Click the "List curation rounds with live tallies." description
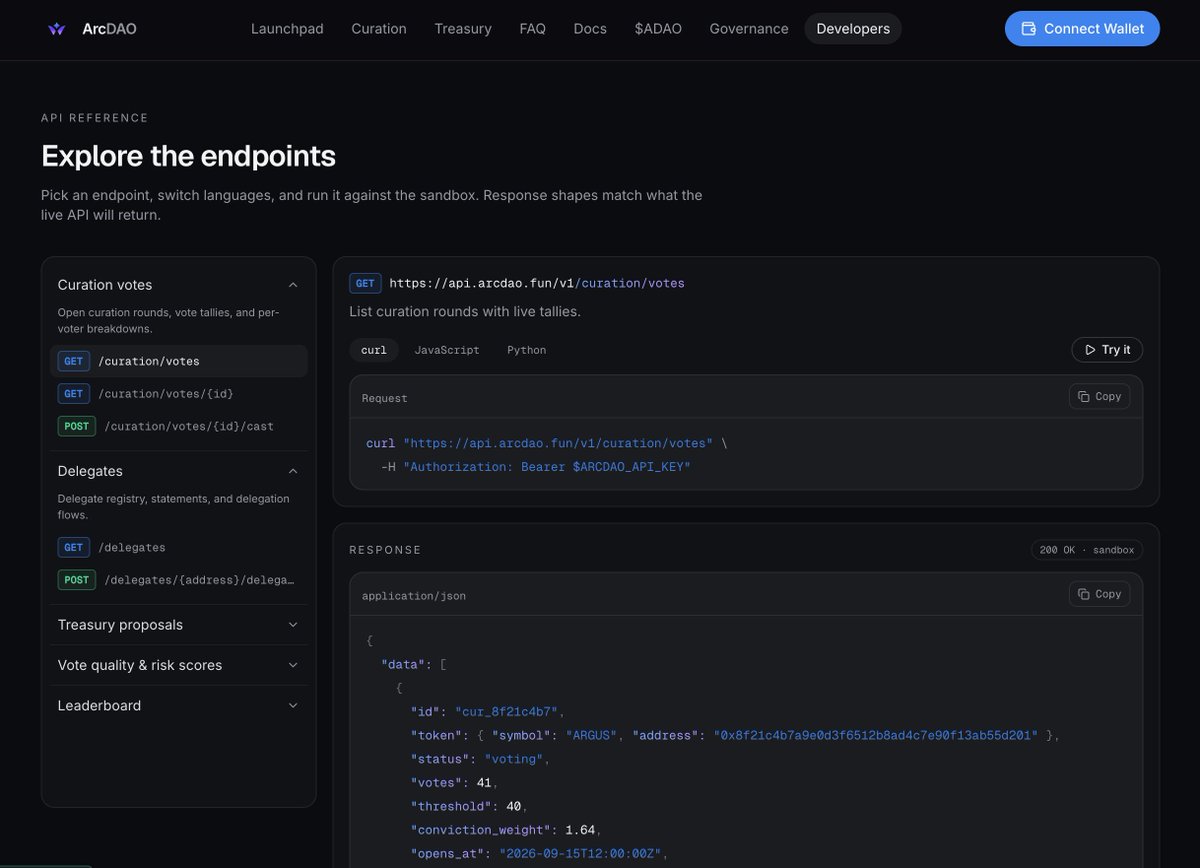Viewport: 1200px width, 868px height. coord(465,312)
